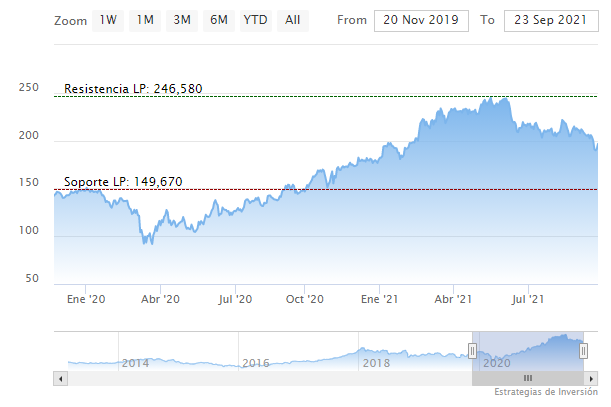This screenshot has width=611, height=407.
Task: Click the From date field
Action: tap(420, 20)
